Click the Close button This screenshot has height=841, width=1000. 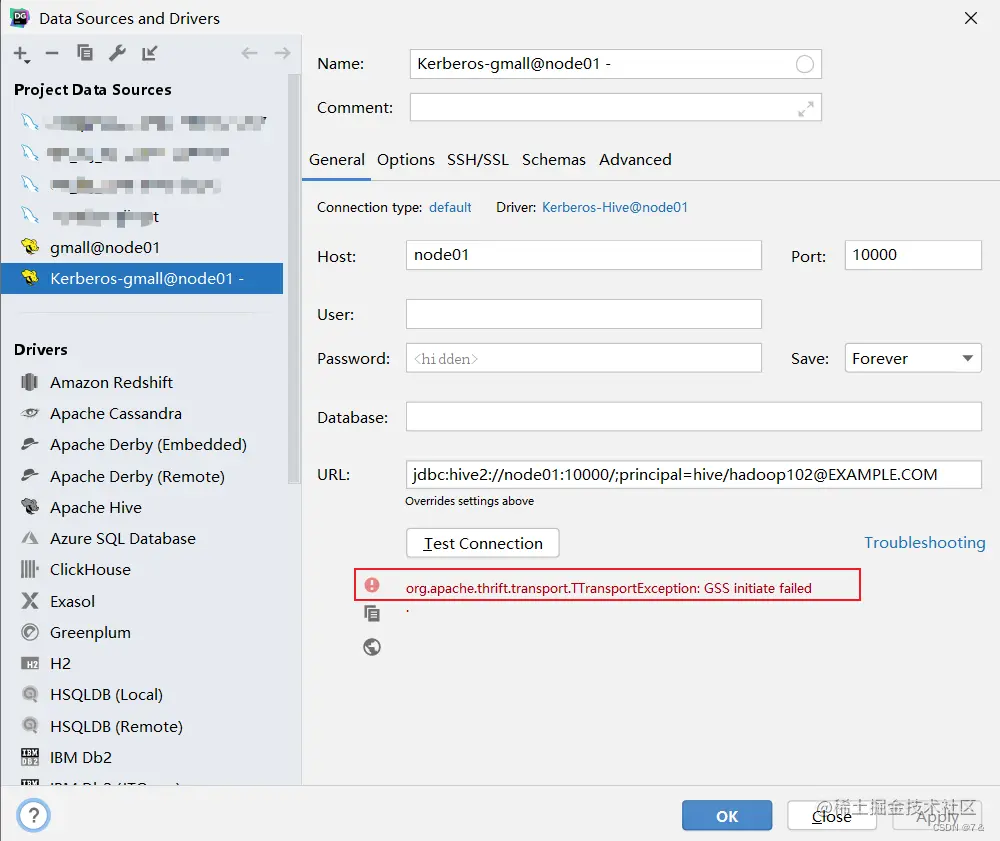coord(832,816)
